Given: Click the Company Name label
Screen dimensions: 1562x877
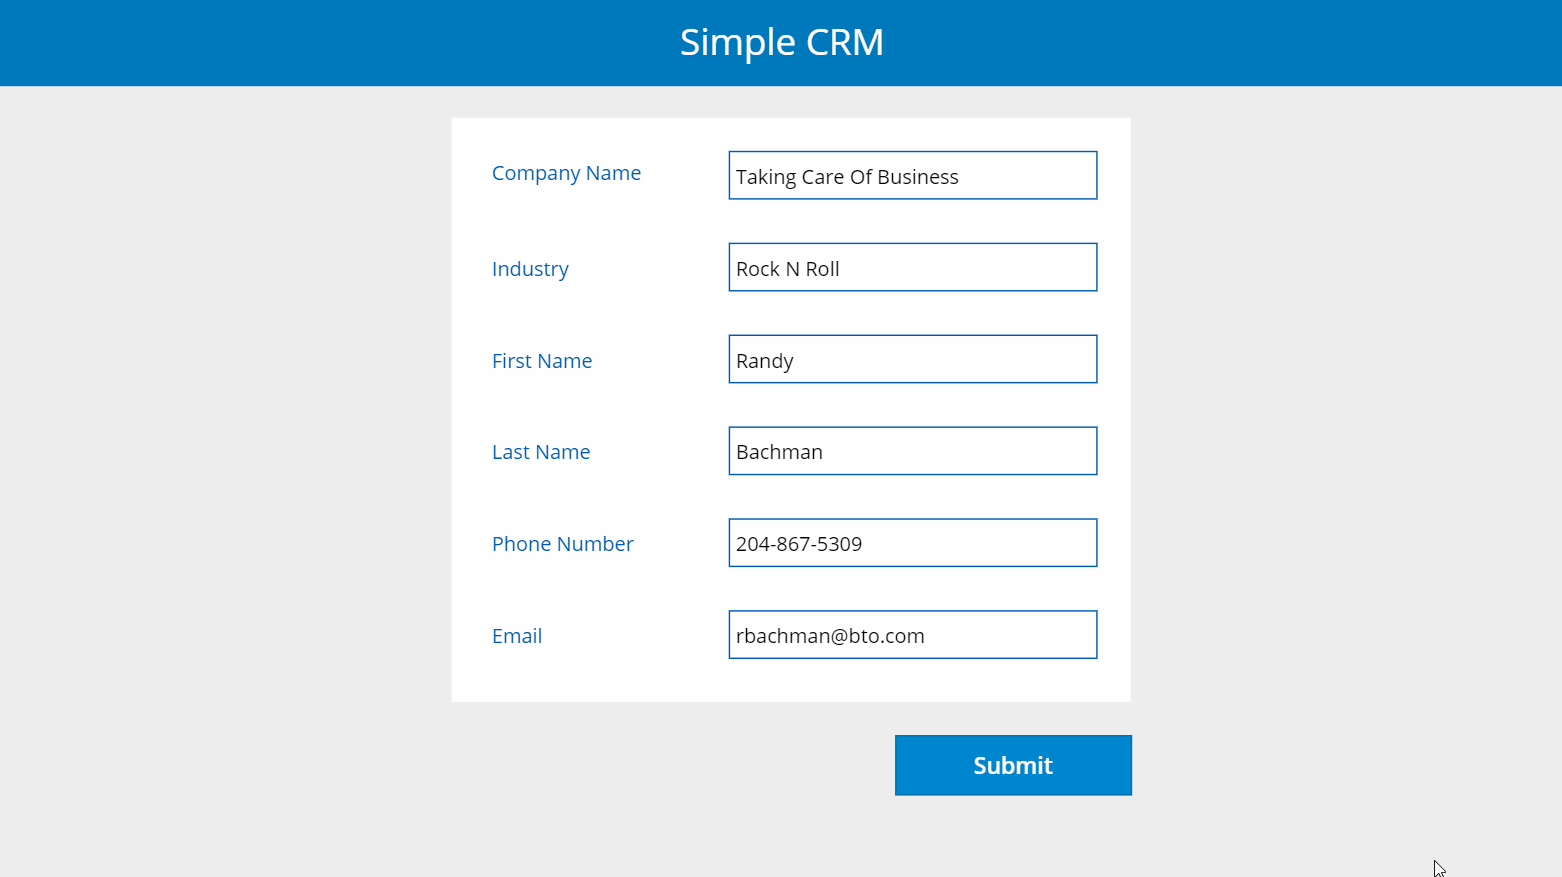Looking at the screenshot, I should pyautogui.click(x=566, y=173).
